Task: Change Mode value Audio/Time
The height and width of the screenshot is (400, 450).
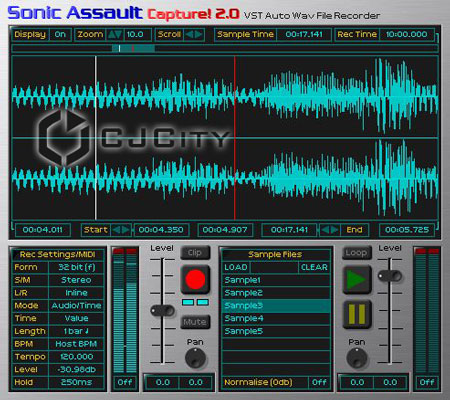Action: click(x=77, y=306)
